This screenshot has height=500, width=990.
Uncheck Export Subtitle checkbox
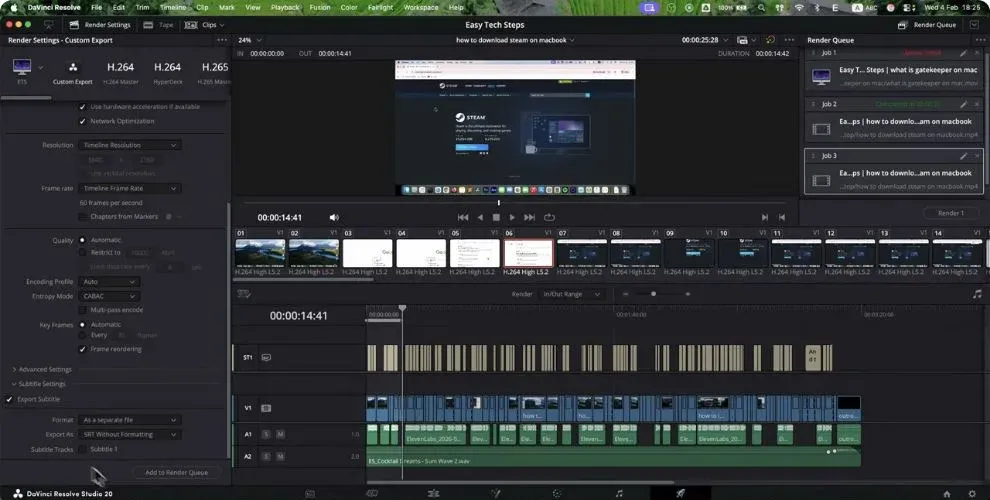(9, 399)
